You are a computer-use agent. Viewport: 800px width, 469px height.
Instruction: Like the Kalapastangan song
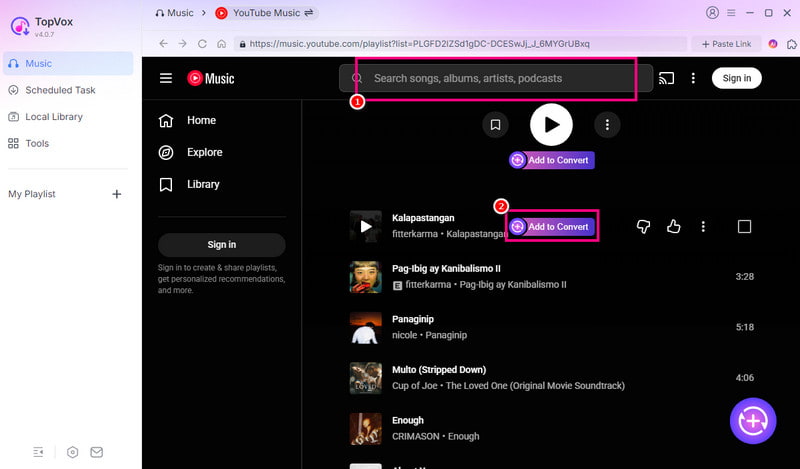tap(673, 227)
